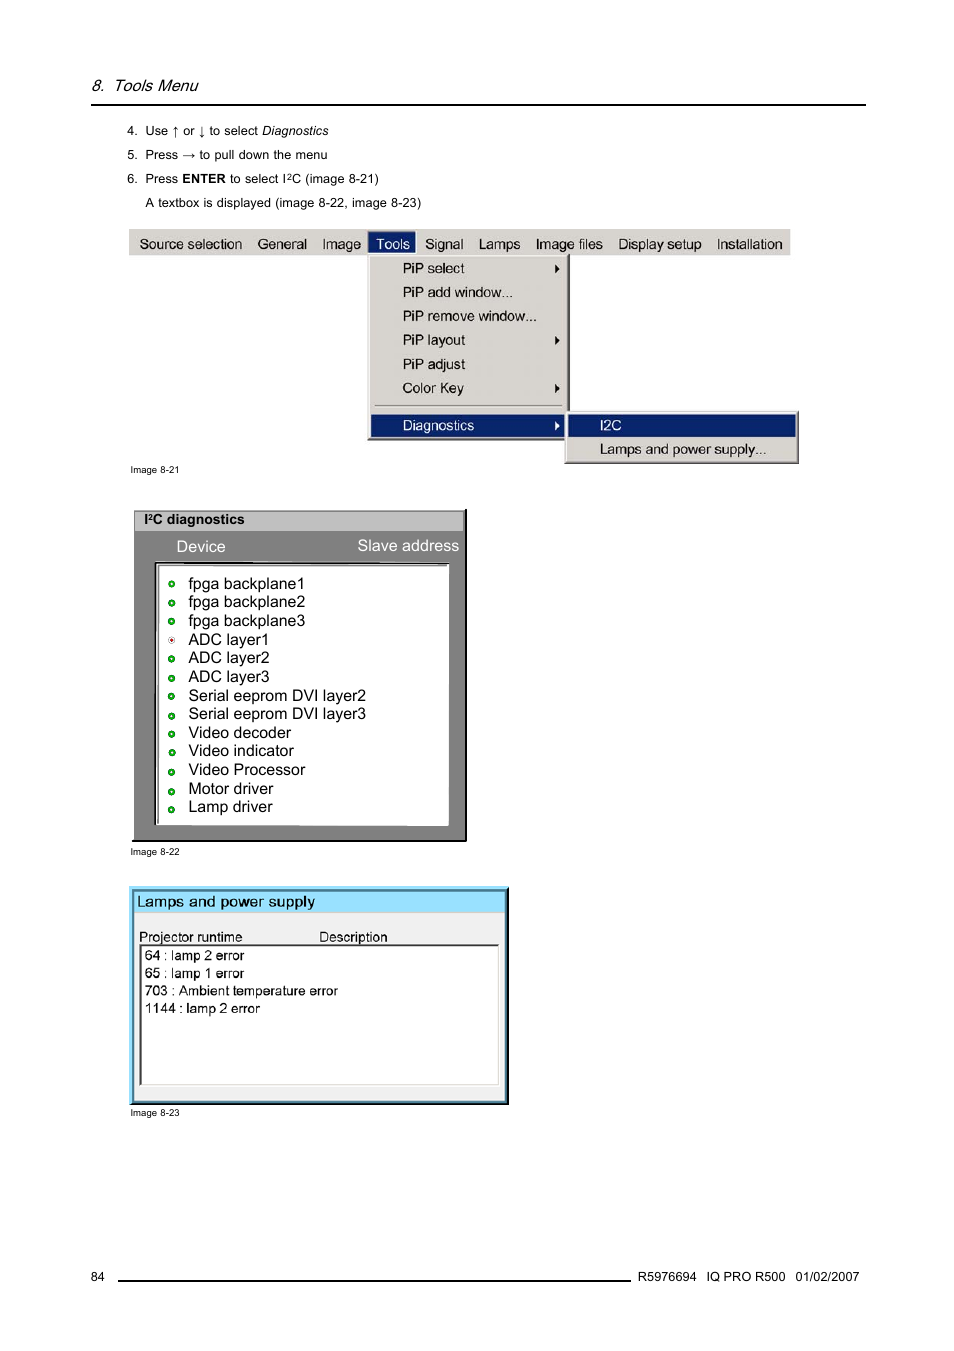This screenshot has width=954, height=1351.
Task: Select 'Serial eeprom DVI layer2' row
Action: click(x=277, y=696)
